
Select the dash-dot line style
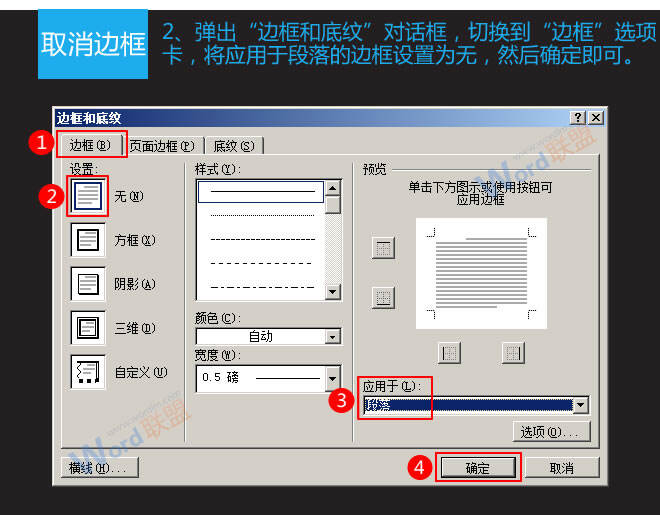coord(262,288)
